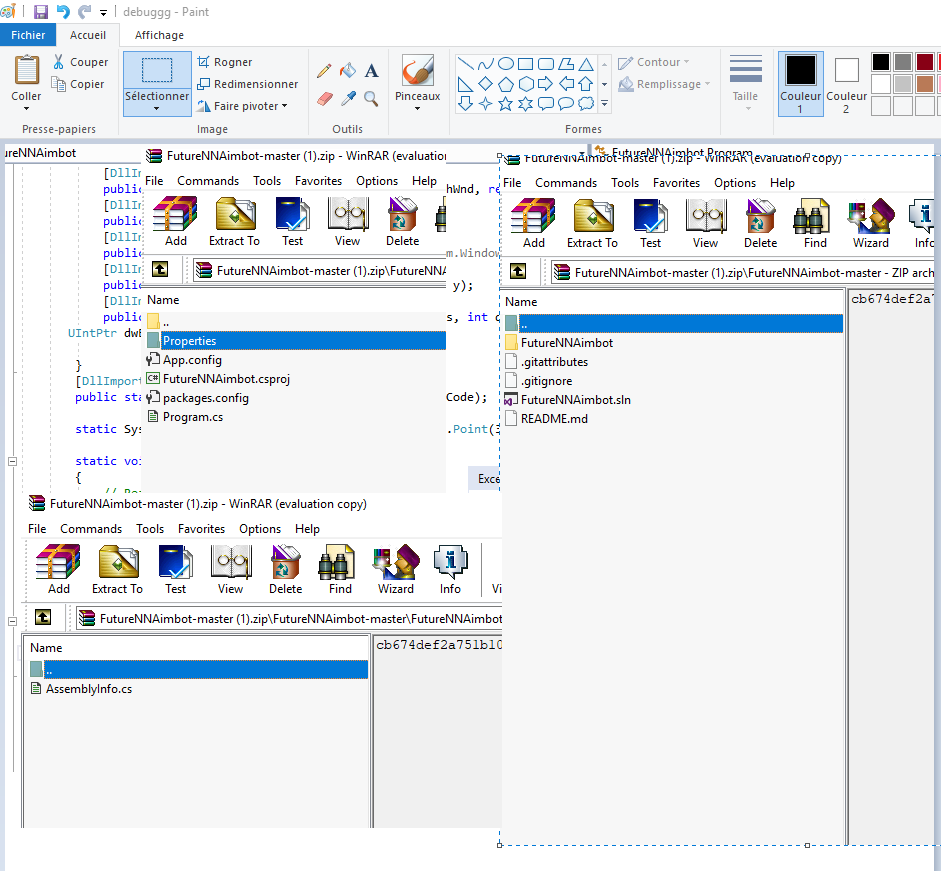Select the Text tool
Image resolution: width=941 pixels, height=871 pixels.
(x=371, y=71)
